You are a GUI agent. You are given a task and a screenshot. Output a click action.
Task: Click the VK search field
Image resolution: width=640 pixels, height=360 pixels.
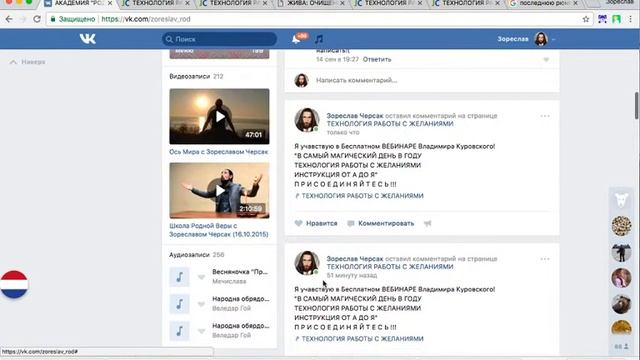tap(220, 39)
